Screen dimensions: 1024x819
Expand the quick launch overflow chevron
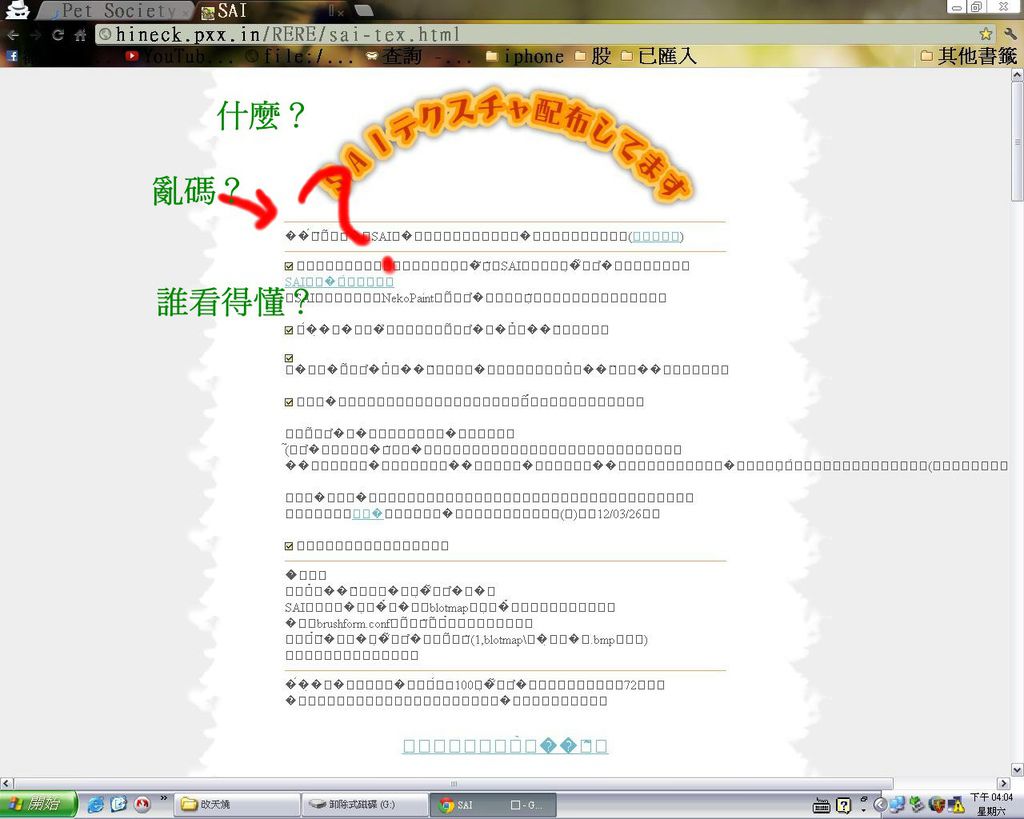pos(163,798)
